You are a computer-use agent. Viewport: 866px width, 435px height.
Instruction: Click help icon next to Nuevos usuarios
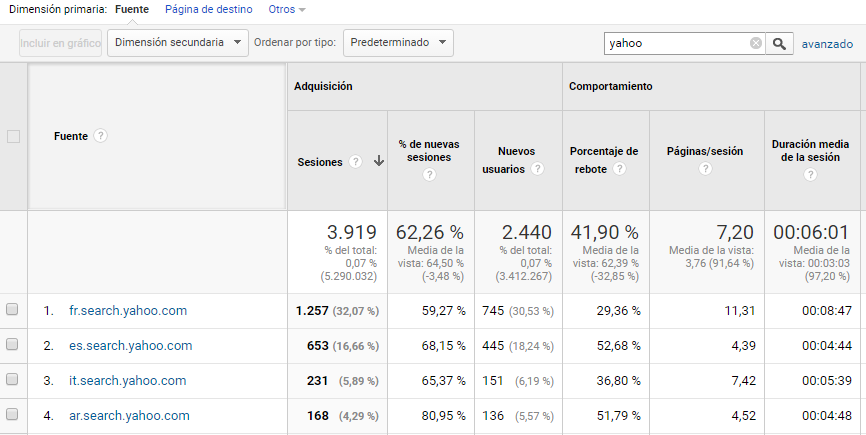538,168
